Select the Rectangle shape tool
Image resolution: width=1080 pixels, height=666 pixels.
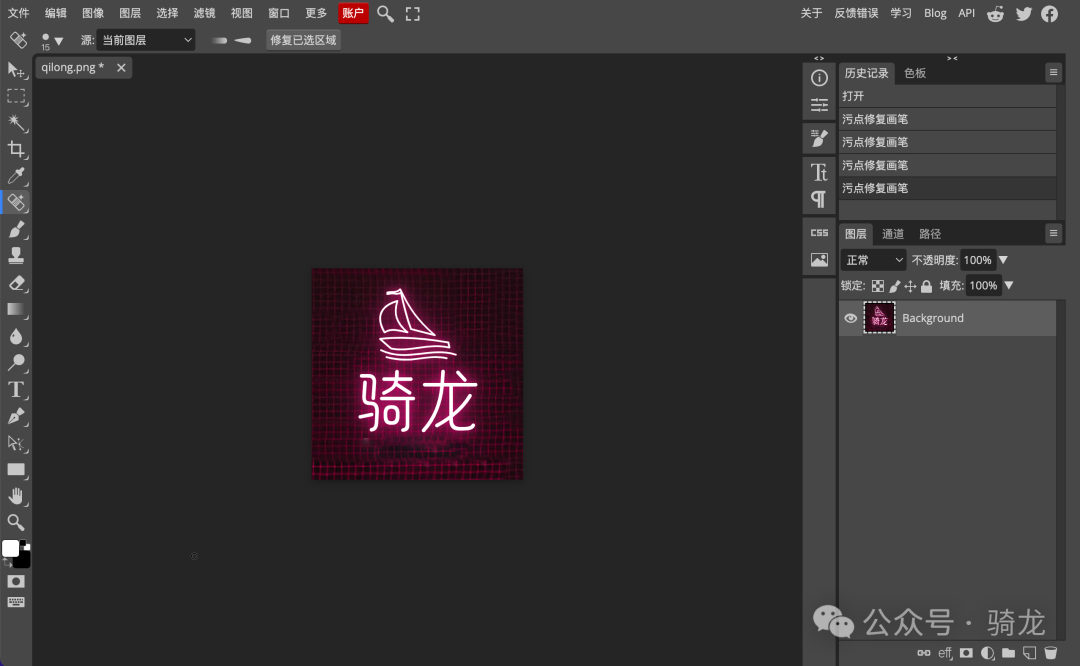click(16, 470)
